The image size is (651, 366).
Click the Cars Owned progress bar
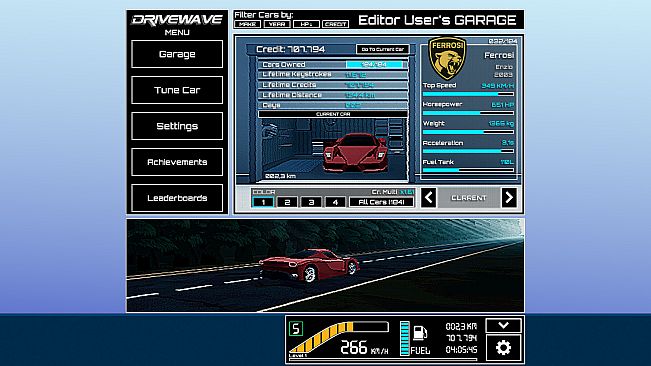coord(375,64)
